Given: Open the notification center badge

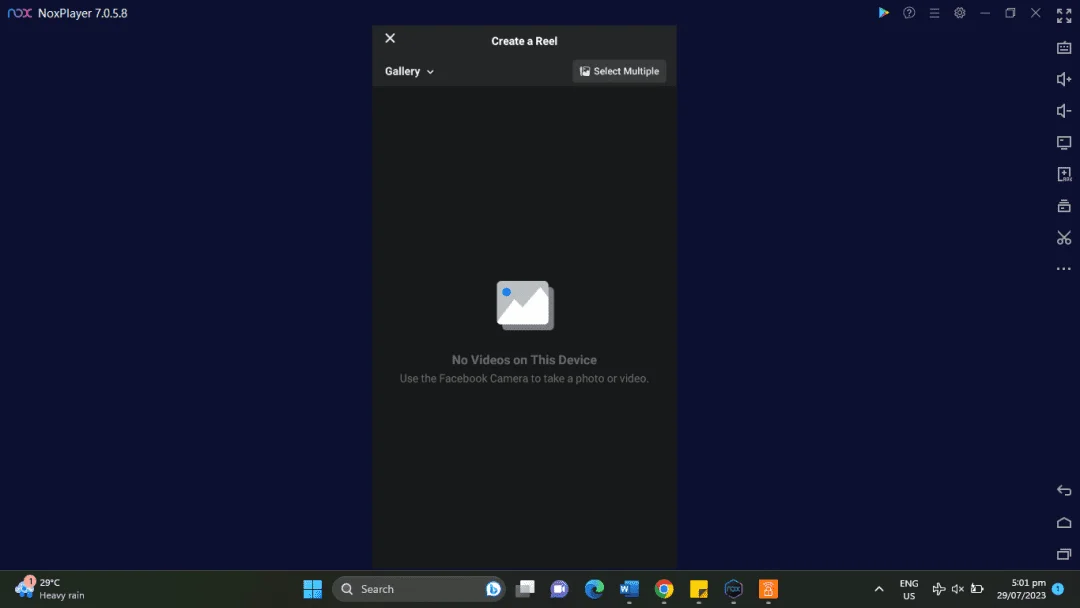Looking at the screenshot, I should [1058, 589].
